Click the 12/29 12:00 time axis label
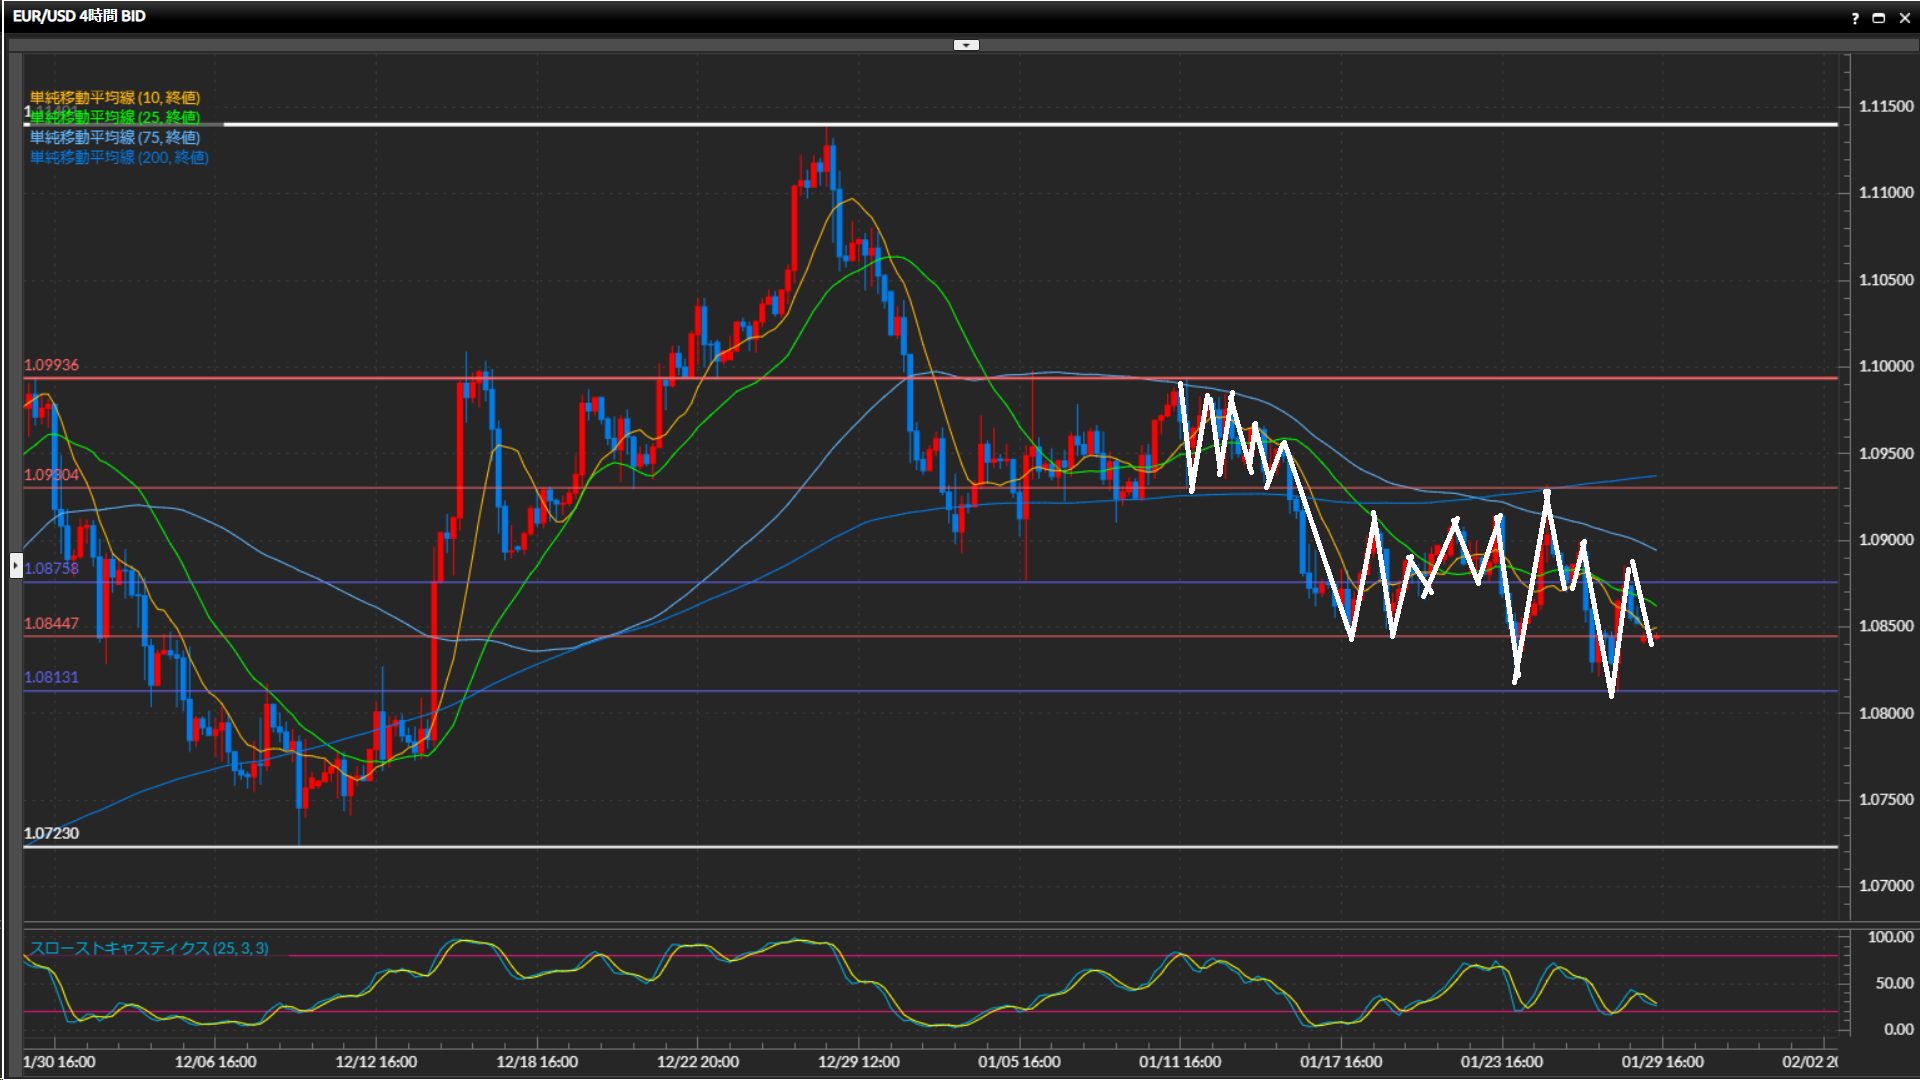Viewport: 1920px width, 1080px height. click(x=858, y=1062)
